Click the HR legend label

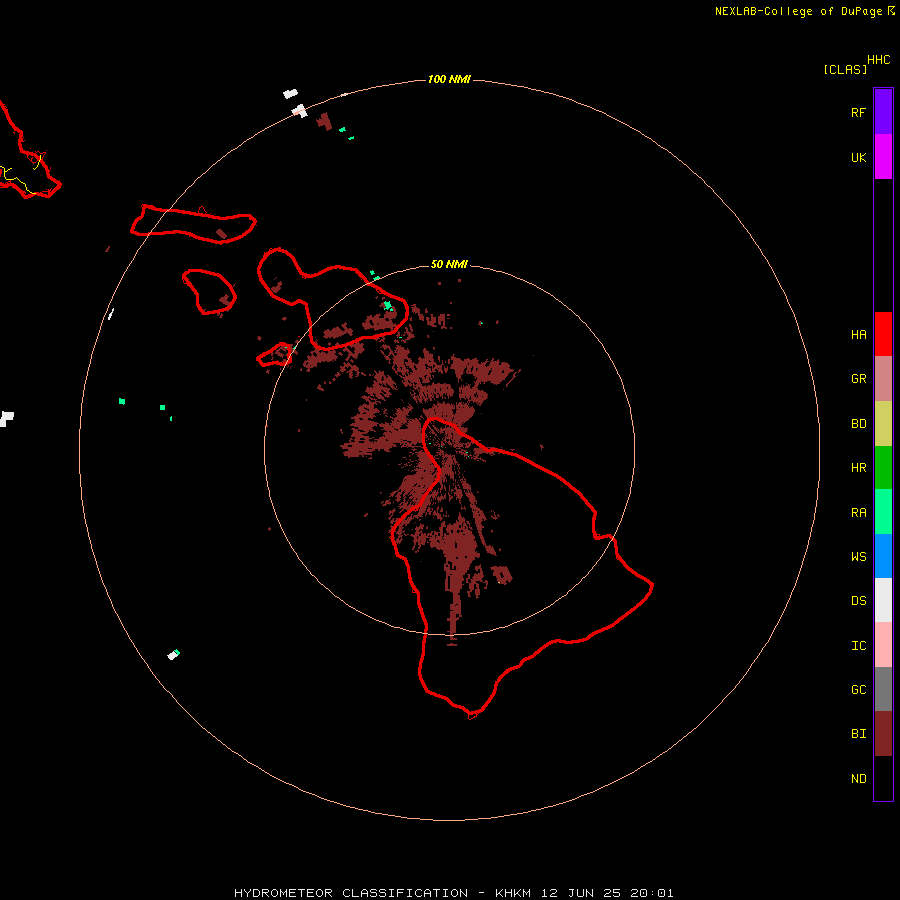858,468
